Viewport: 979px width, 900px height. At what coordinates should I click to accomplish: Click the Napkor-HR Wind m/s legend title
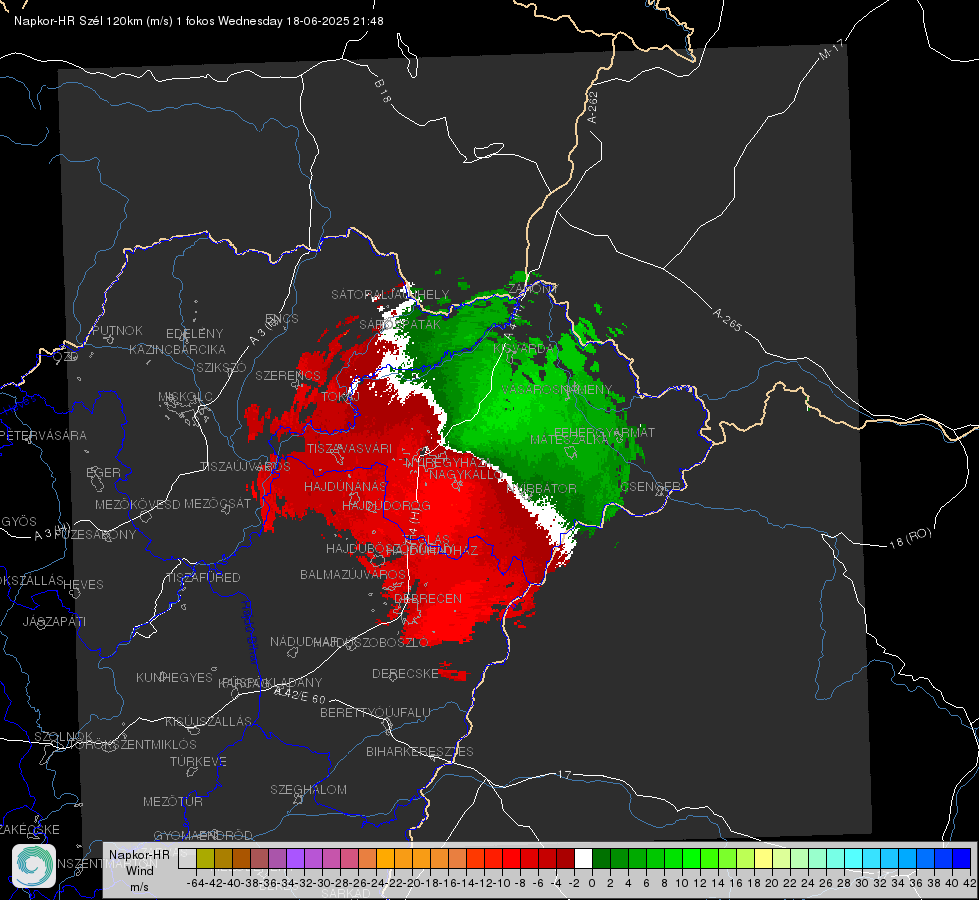tap(139, 870)
